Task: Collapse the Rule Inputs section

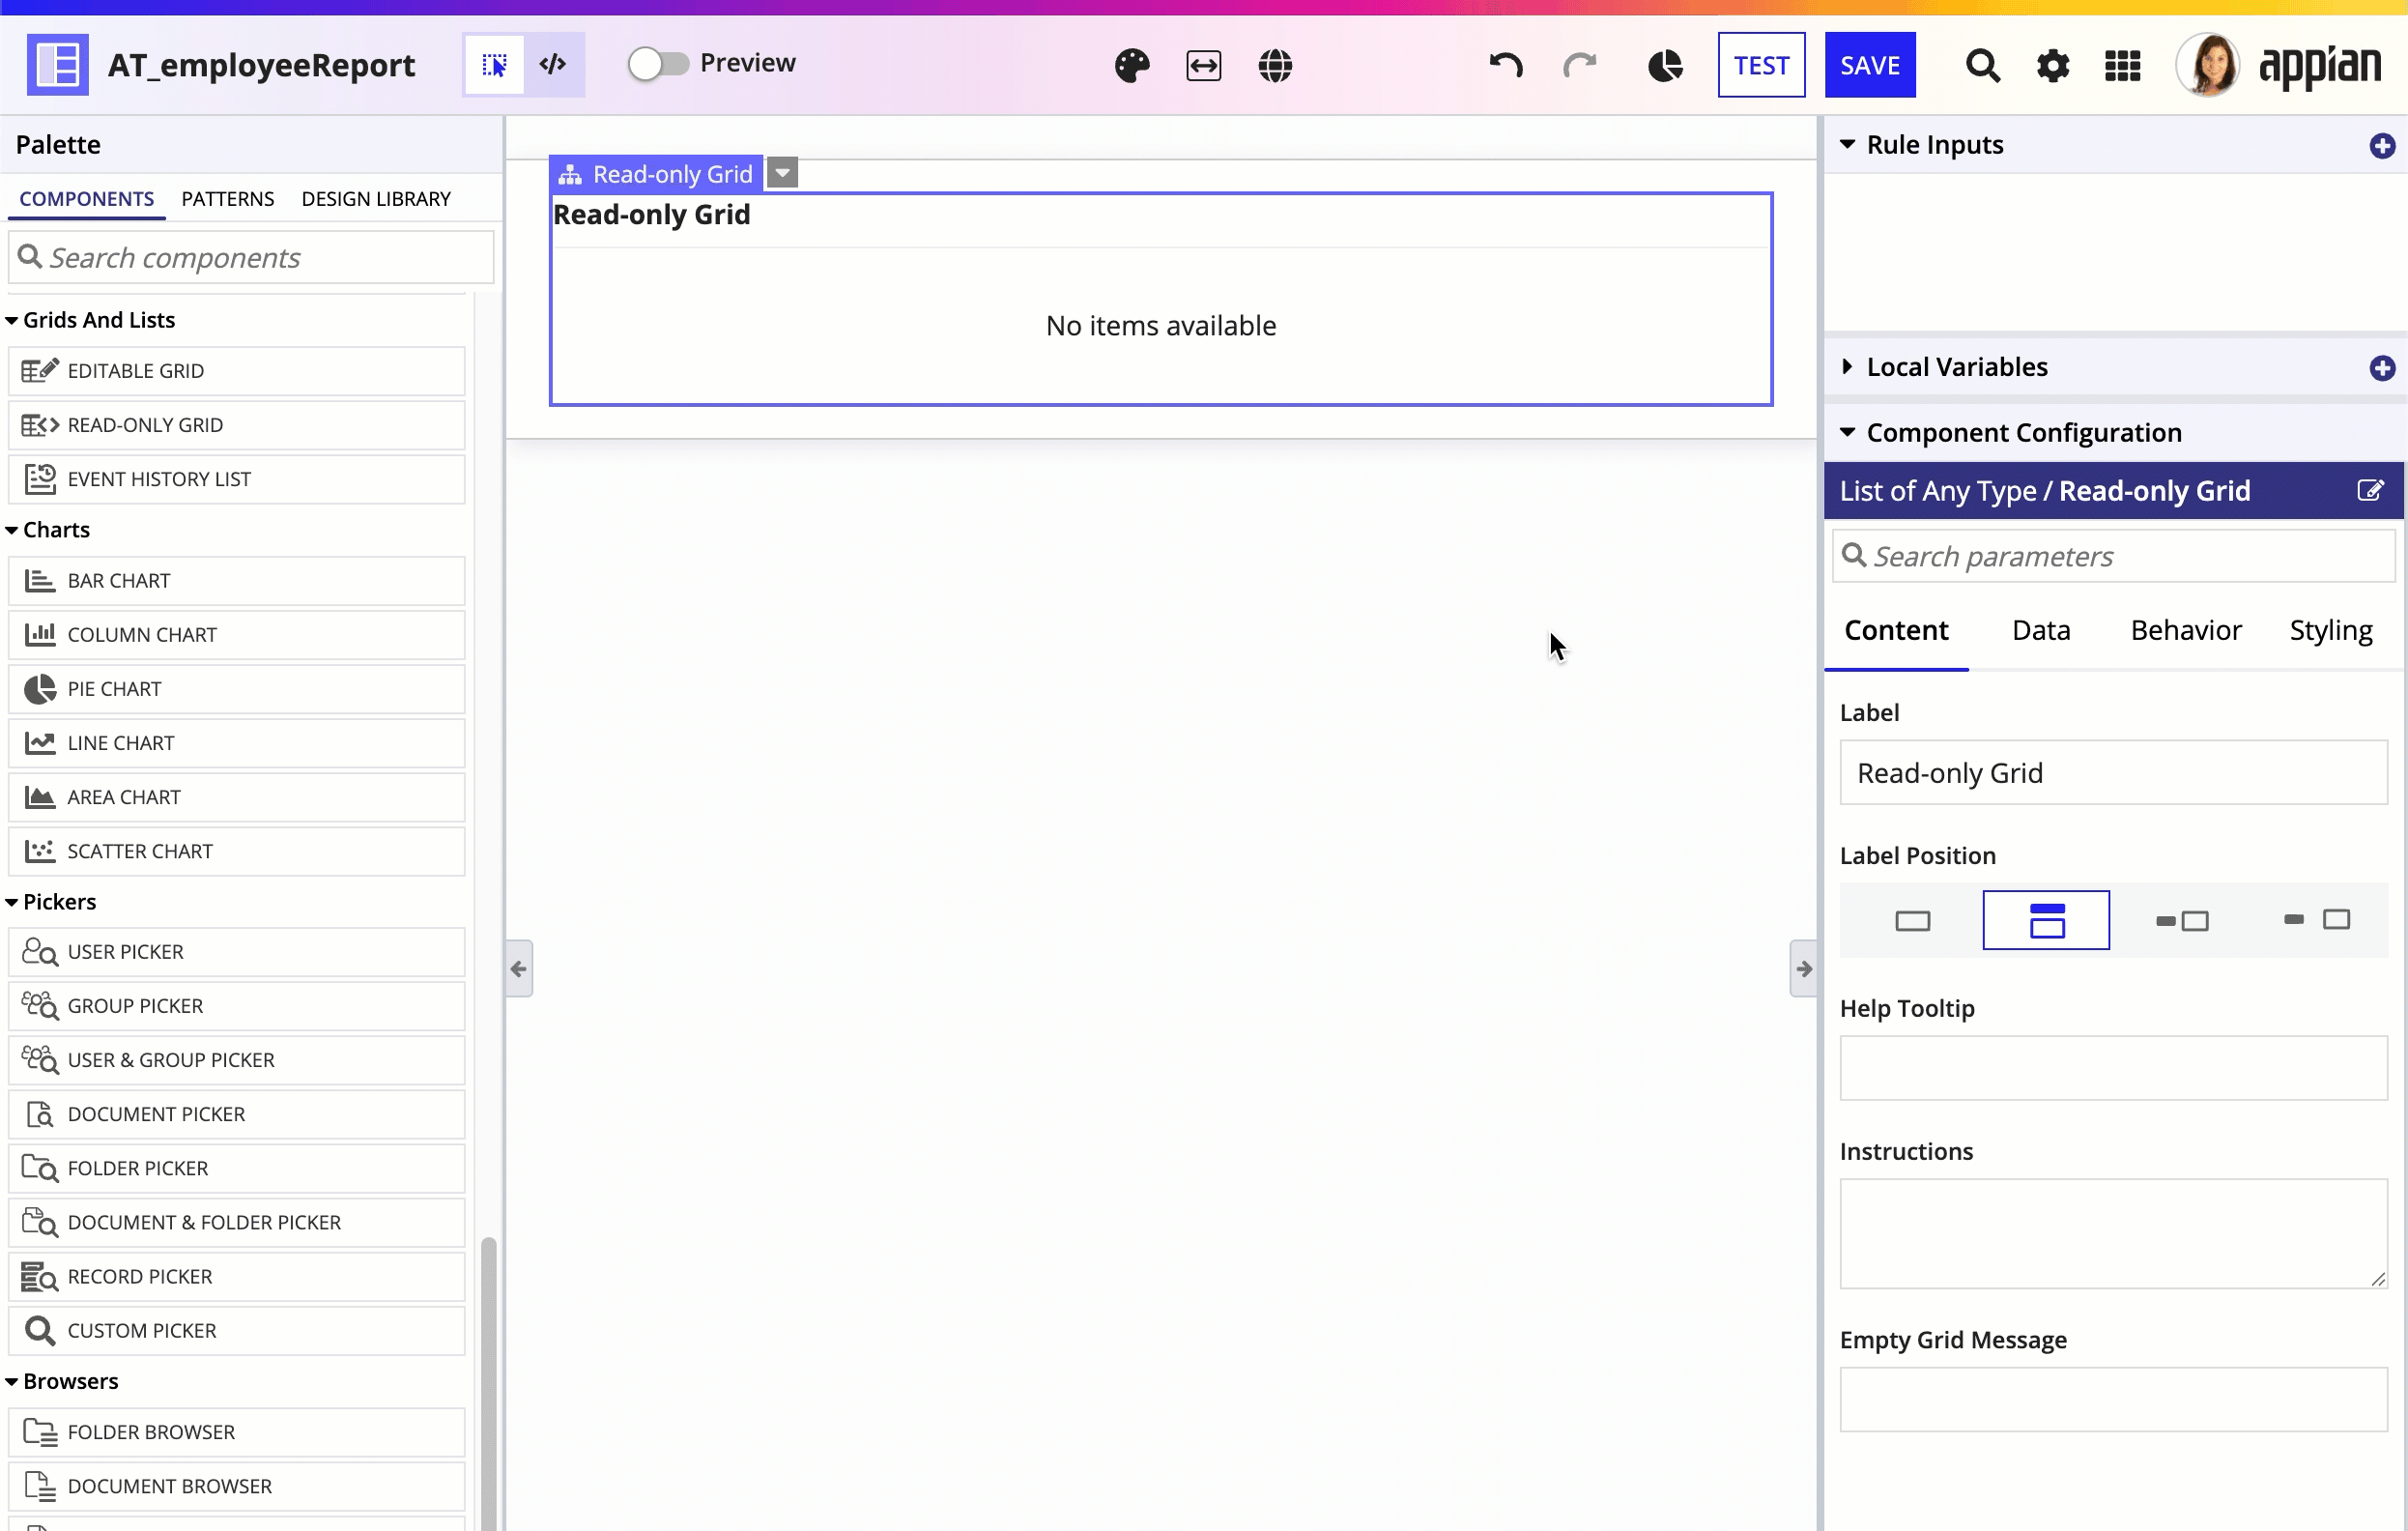Action: (x=1847, y=145)
